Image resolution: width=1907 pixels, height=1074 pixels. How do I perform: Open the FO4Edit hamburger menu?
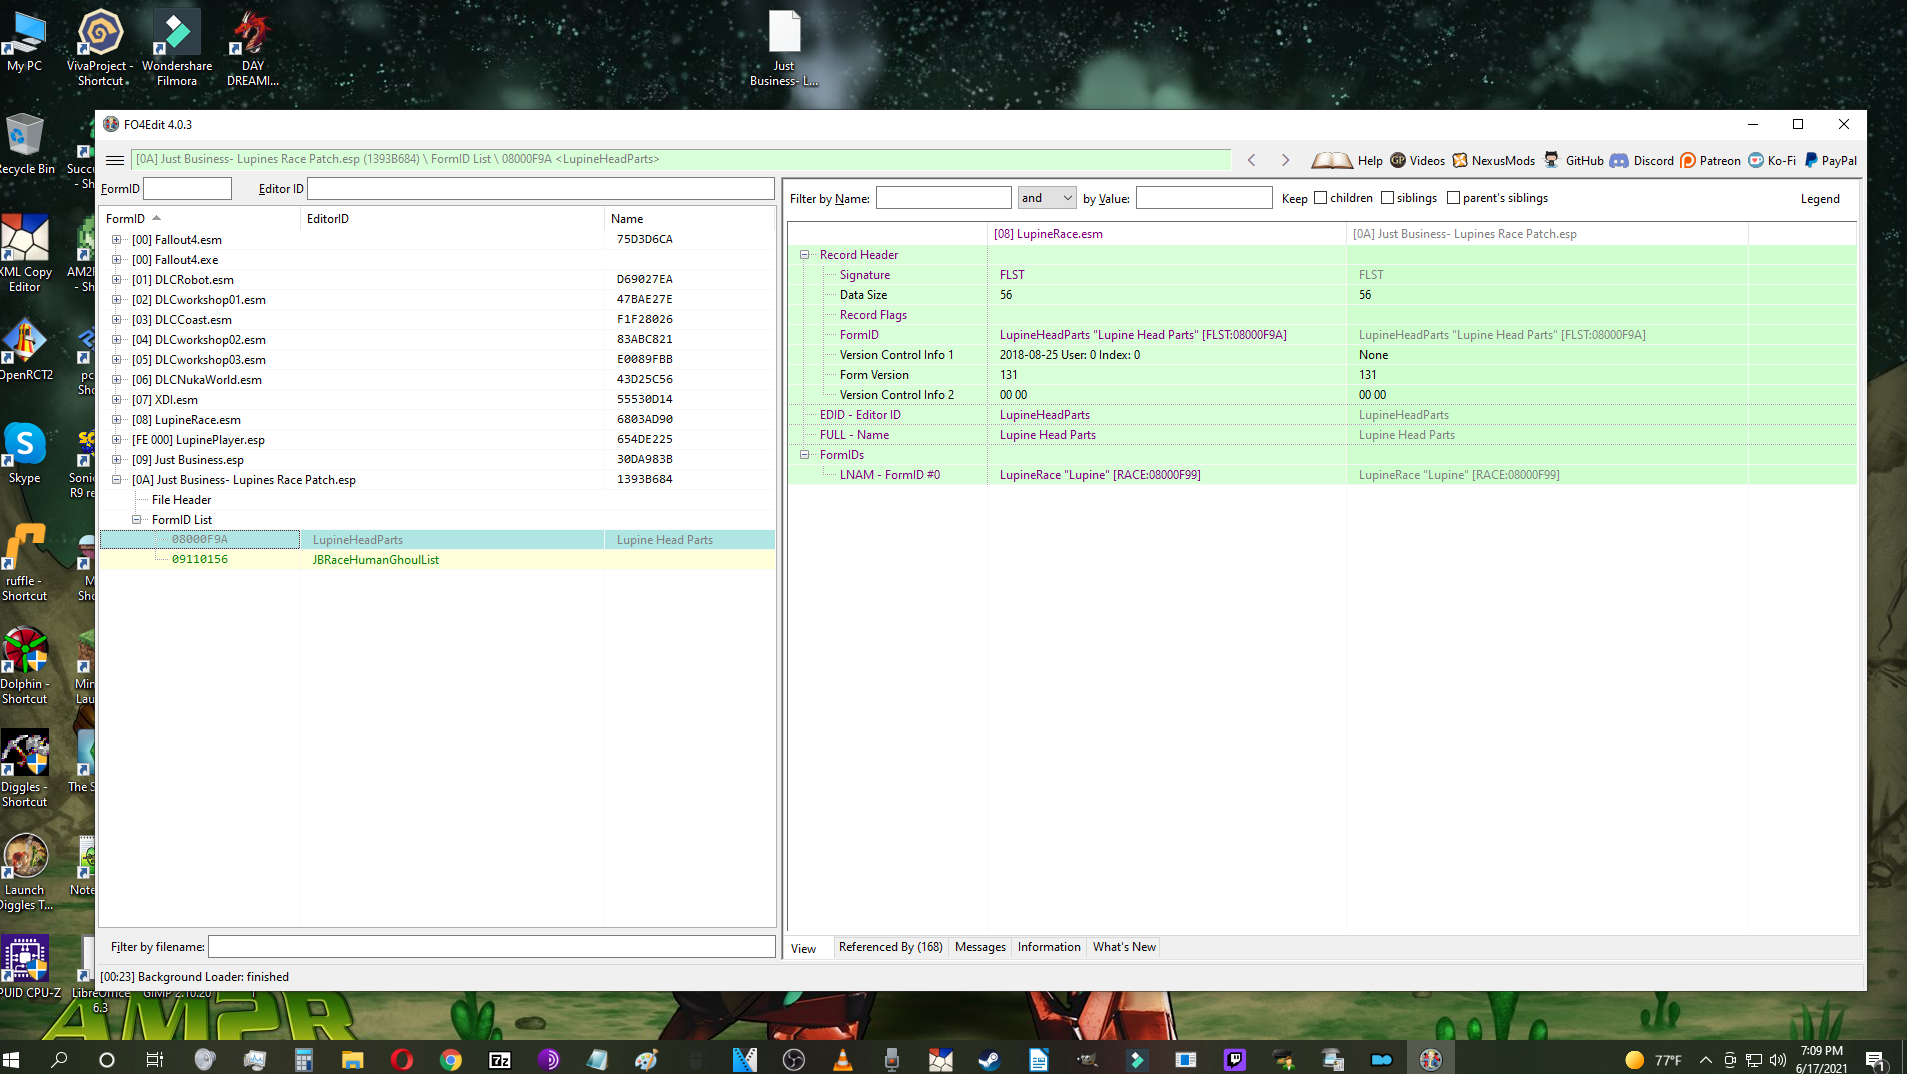pos(115,160)
